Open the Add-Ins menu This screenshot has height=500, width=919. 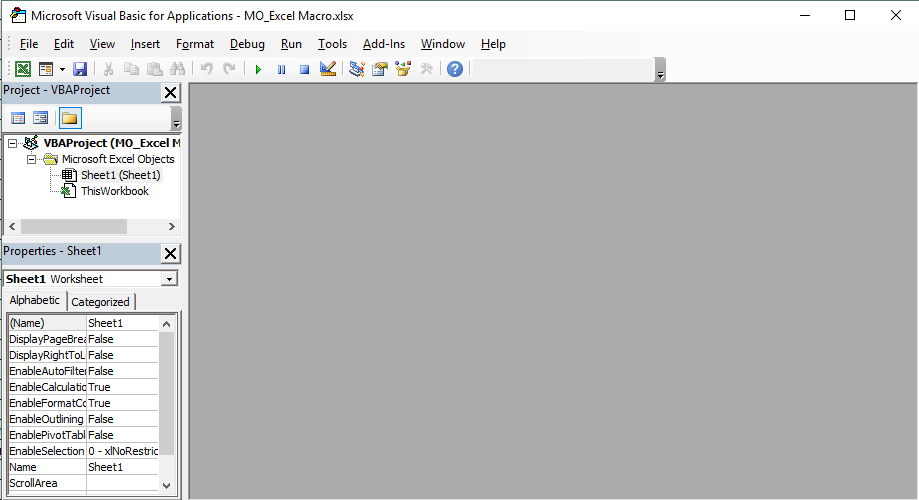384,44
